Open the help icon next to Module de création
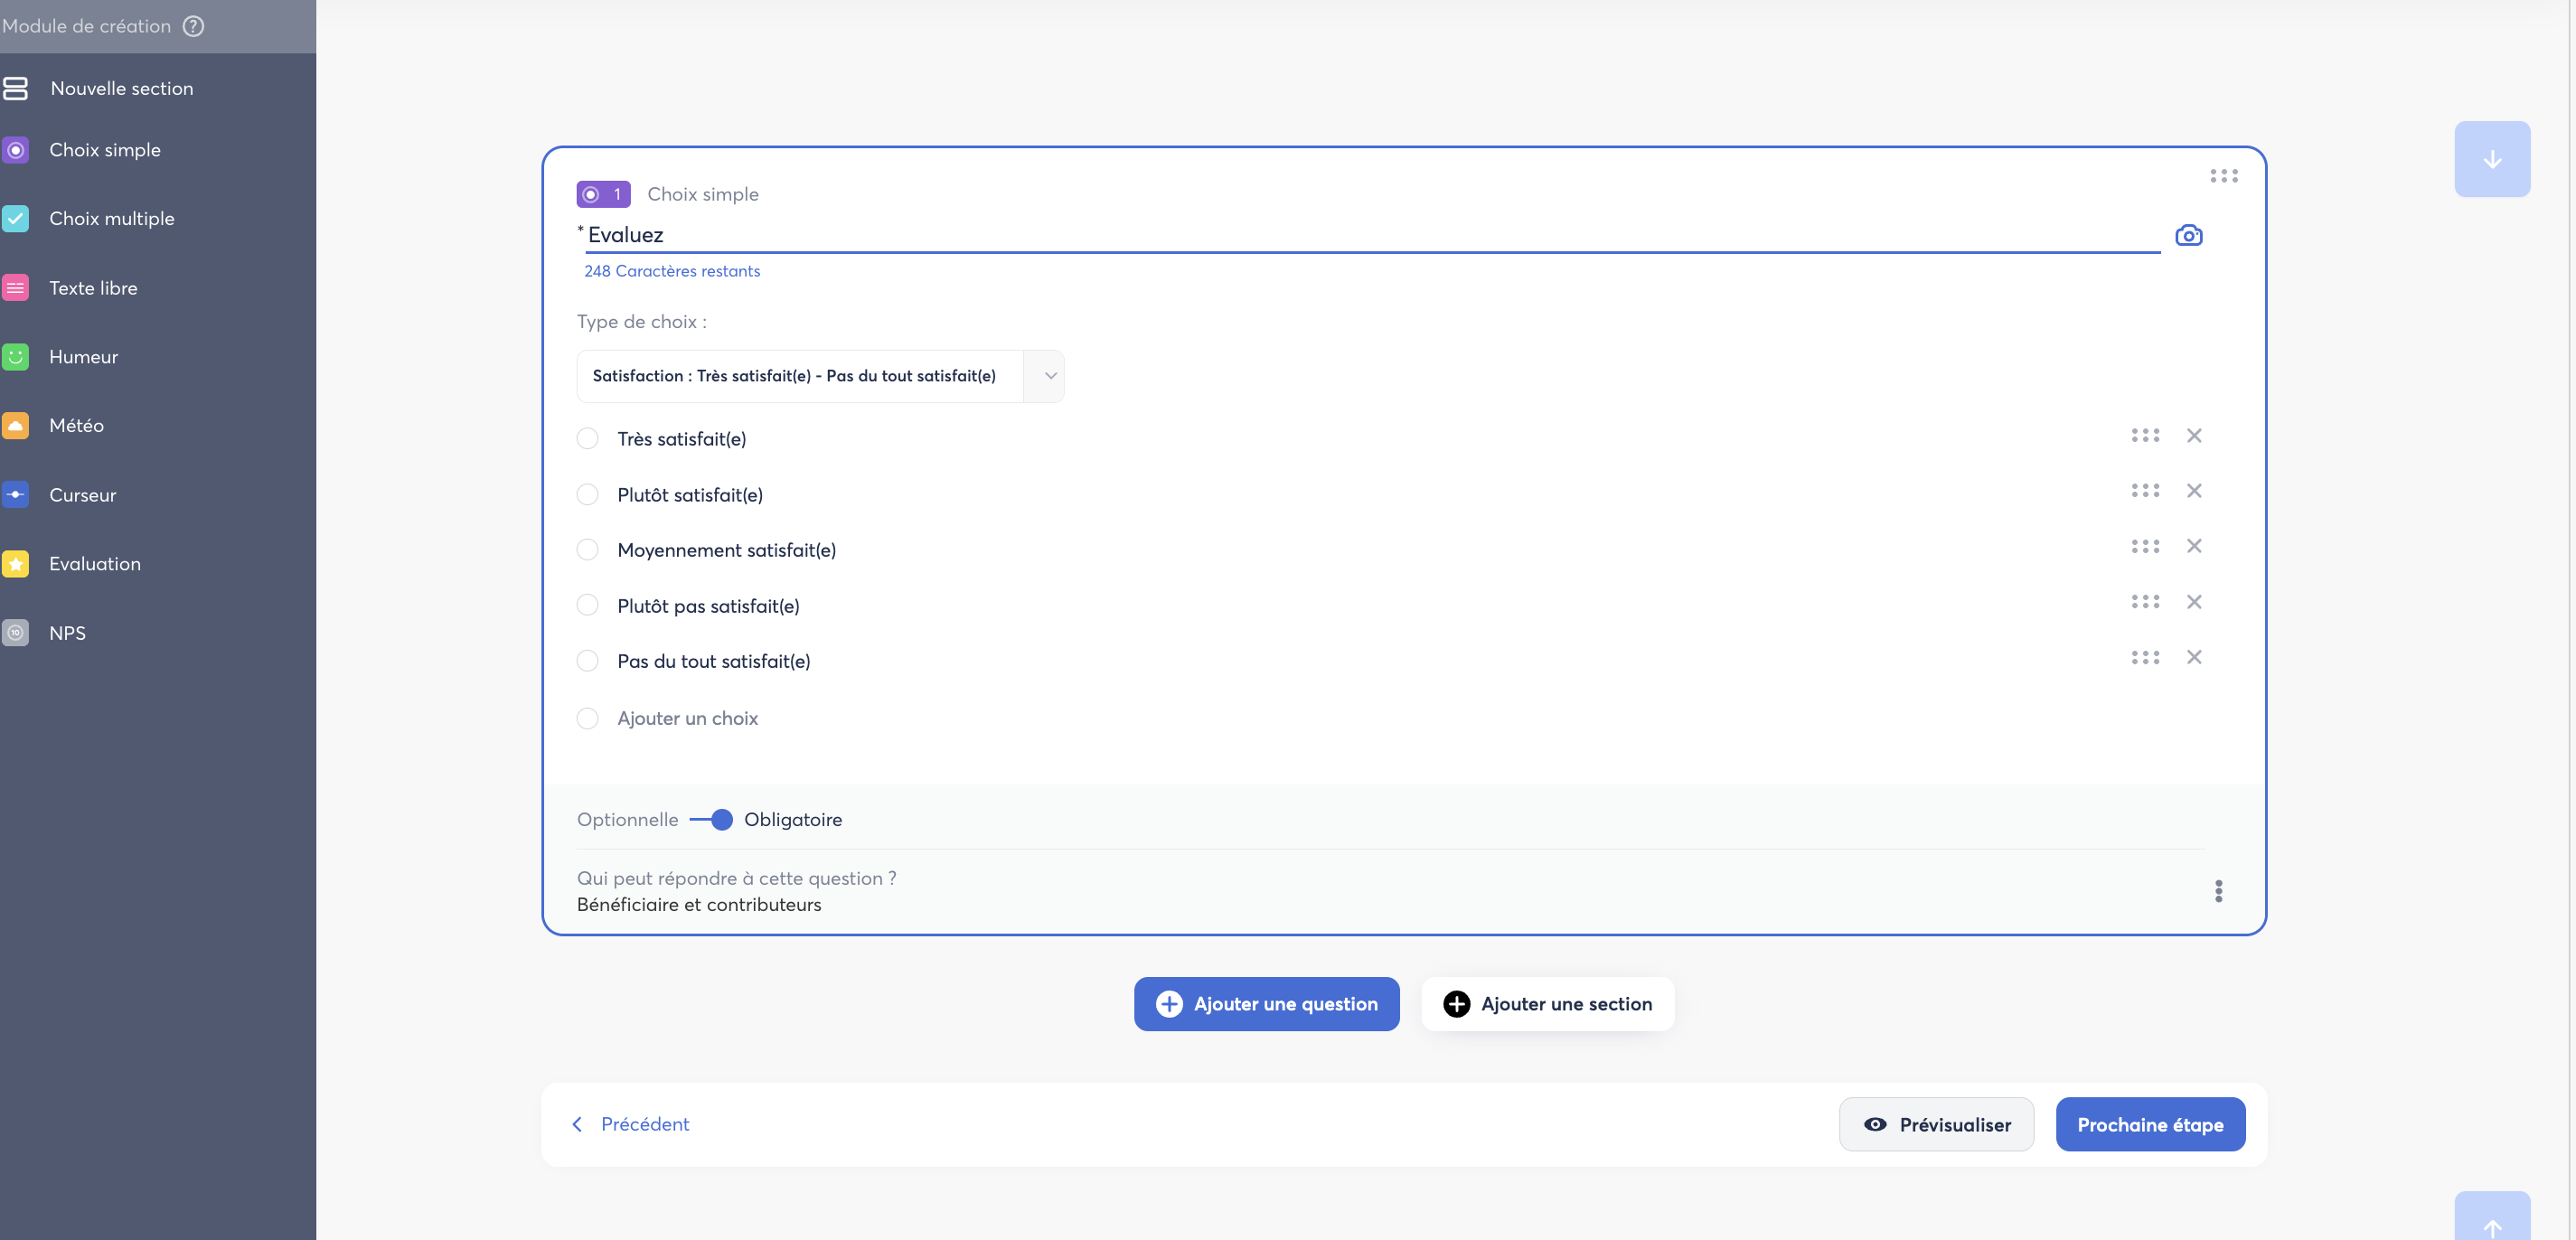Screen dimensions: 2576x1240 (x=194, y=26)
